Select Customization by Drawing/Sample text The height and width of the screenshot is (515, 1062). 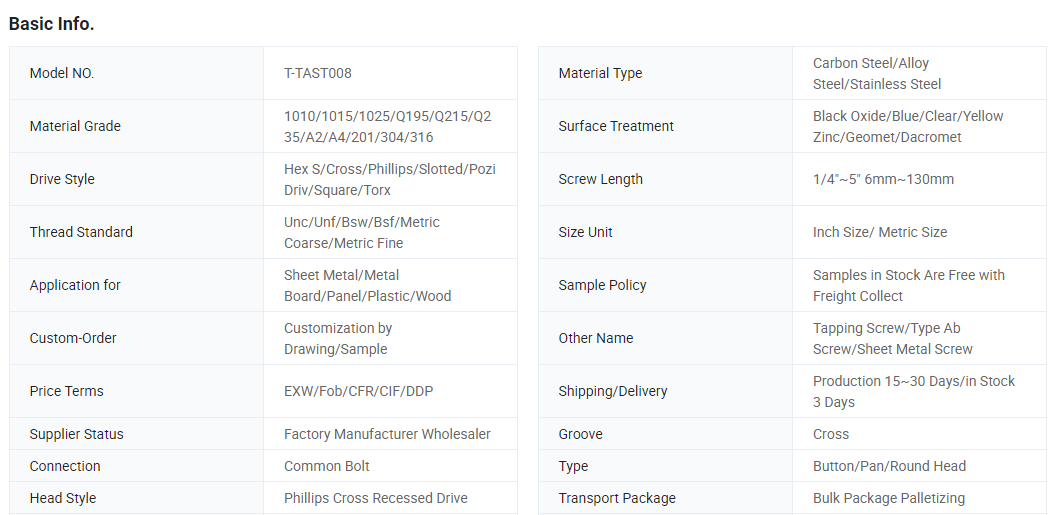[338, 338]
